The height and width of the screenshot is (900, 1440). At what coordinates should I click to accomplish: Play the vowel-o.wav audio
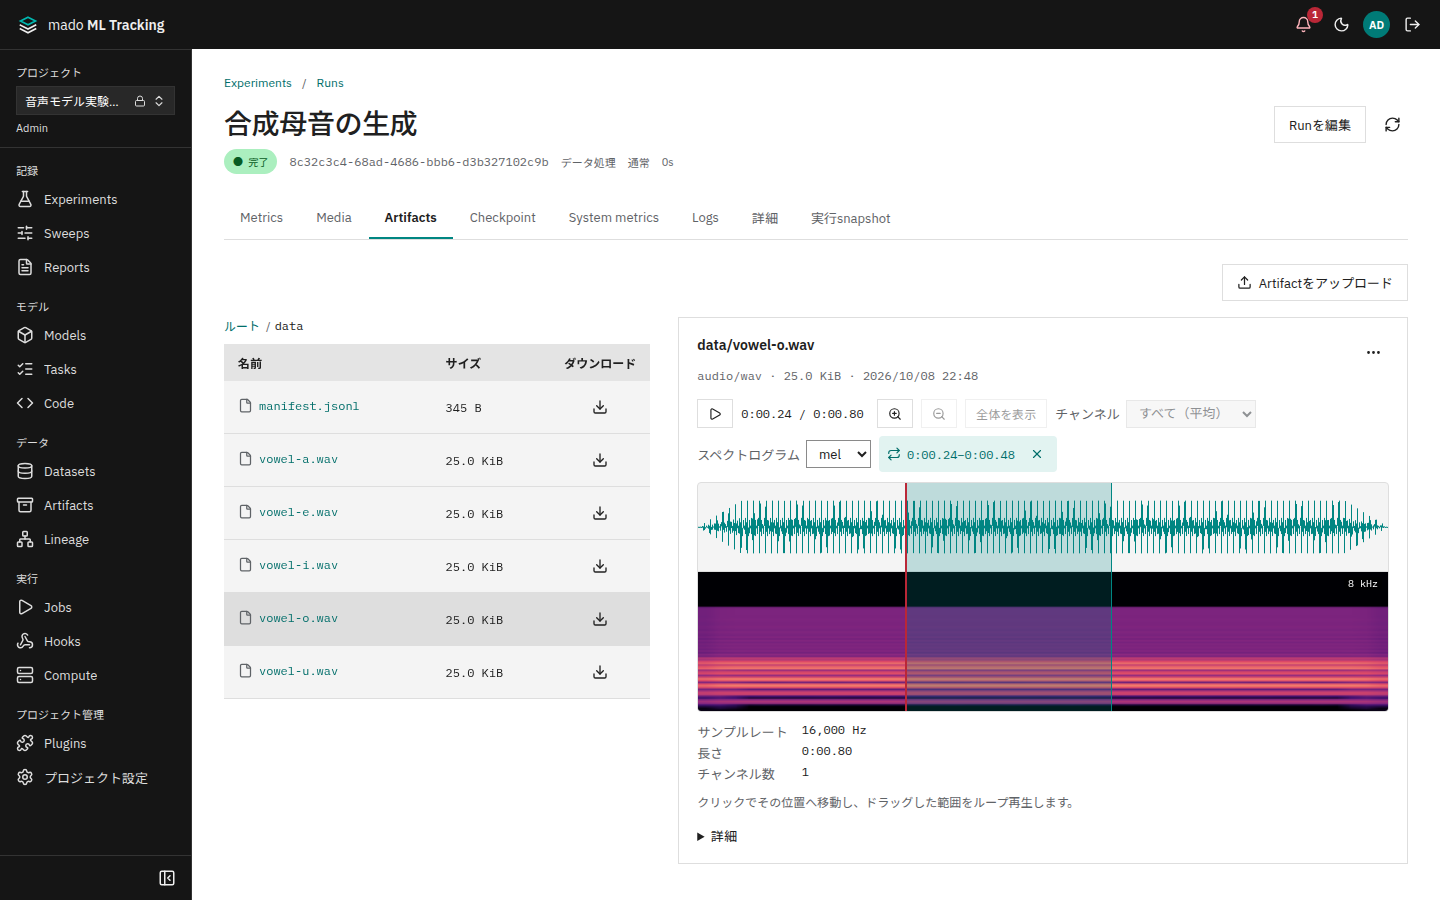pos(715,414)
